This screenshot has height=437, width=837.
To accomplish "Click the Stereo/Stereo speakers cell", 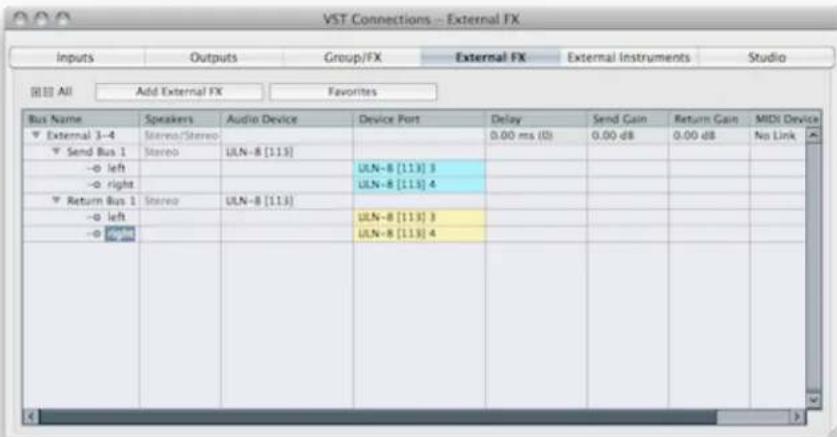I will click(x=180, y=136).
